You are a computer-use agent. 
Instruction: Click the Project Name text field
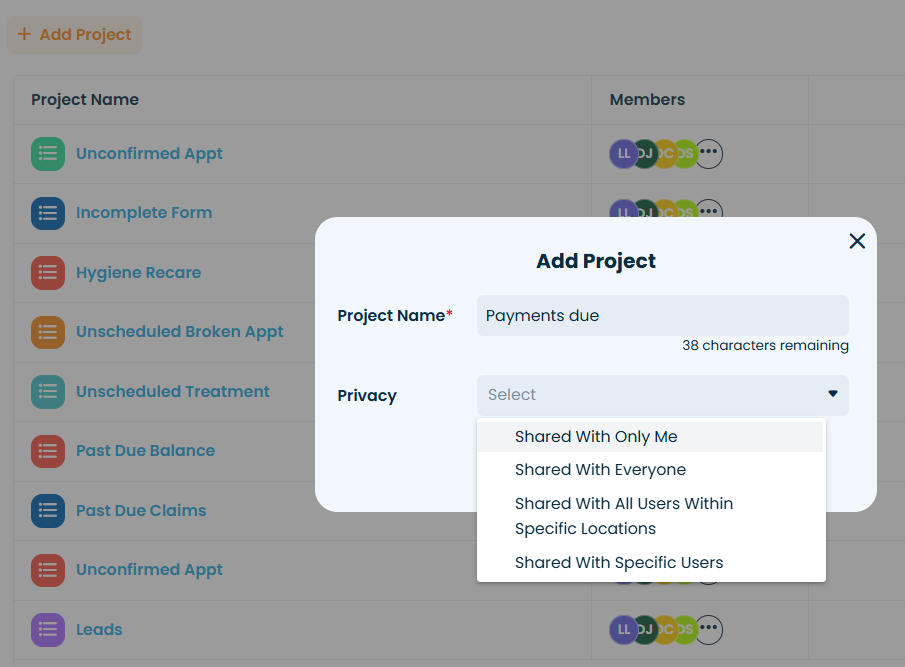(x=662, y=316)
